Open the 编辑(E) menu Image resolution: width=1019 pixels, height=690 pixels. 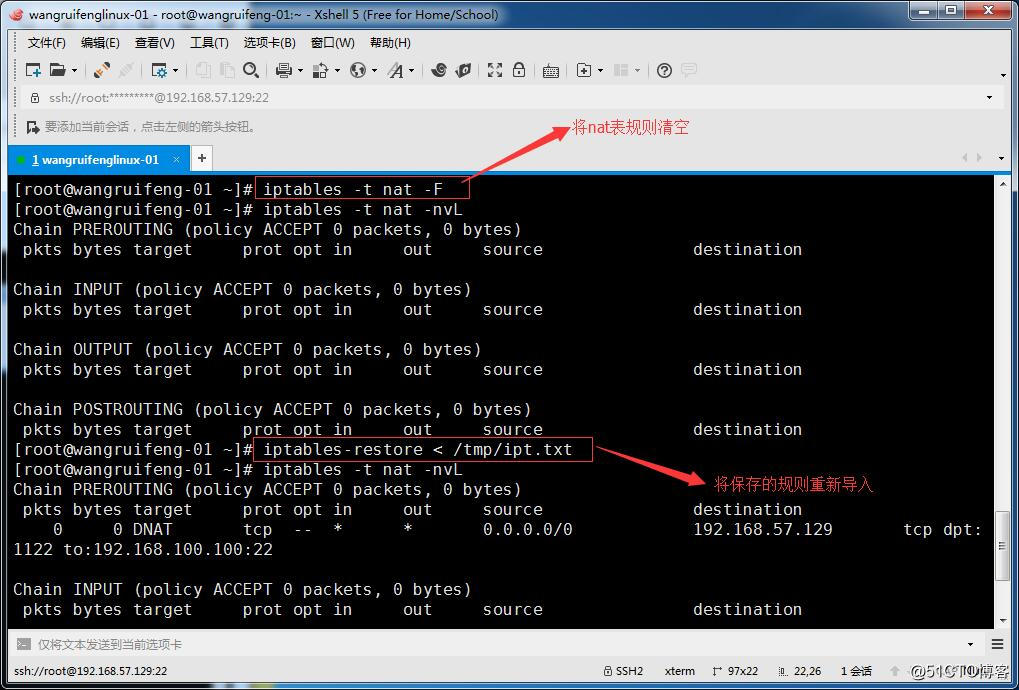[x=100, y=43]
